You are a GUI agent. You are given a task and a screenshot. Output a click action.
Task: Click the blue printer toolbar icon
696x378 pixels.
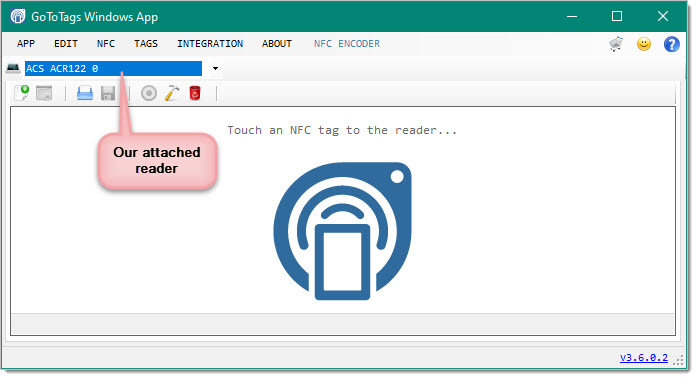coord(85,93)
